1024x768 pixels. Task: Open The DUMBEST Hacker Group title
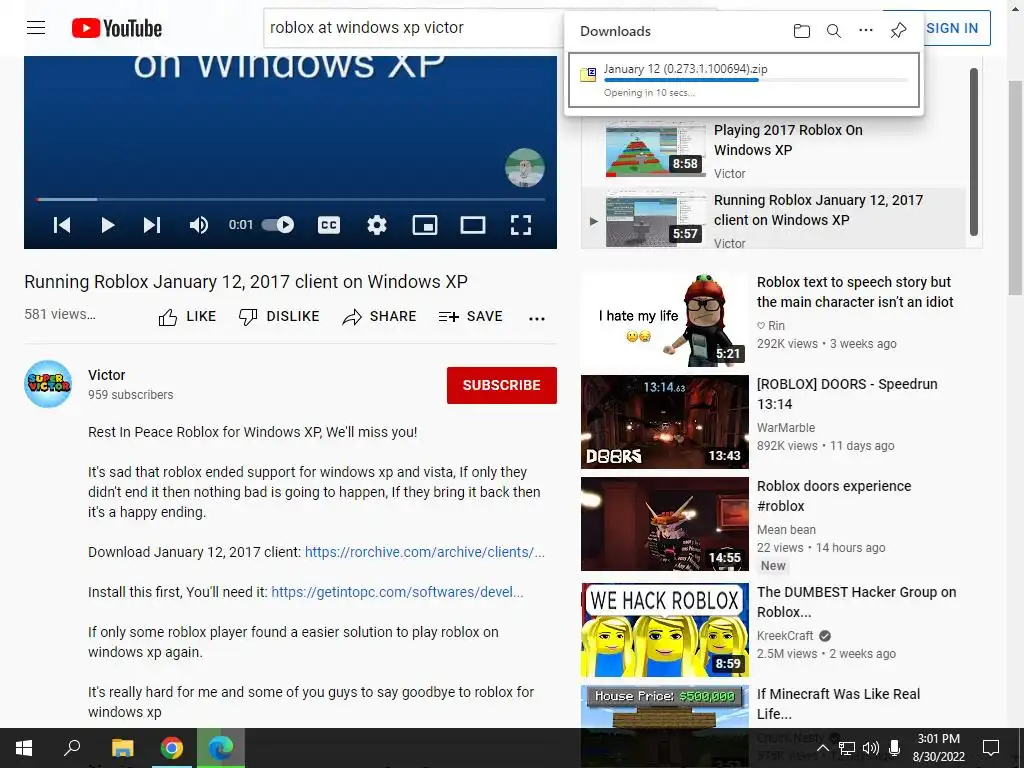point(856,601)
